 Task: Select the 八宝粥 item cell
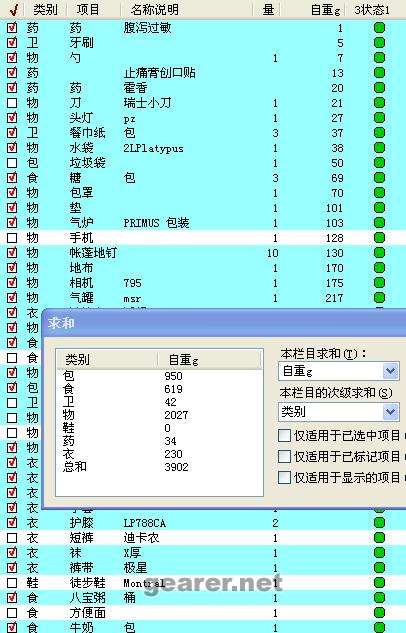tap(87, 598)
